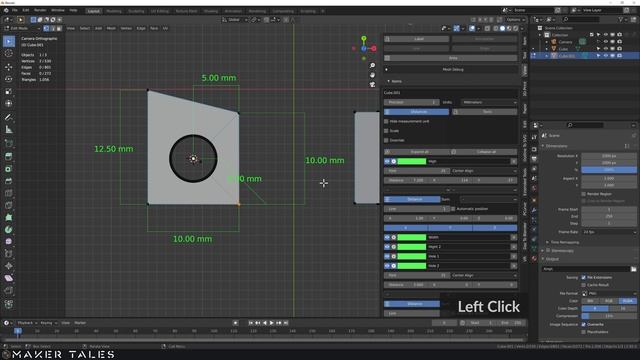Open the 3D-Print sidebar tab

[524, 89]
